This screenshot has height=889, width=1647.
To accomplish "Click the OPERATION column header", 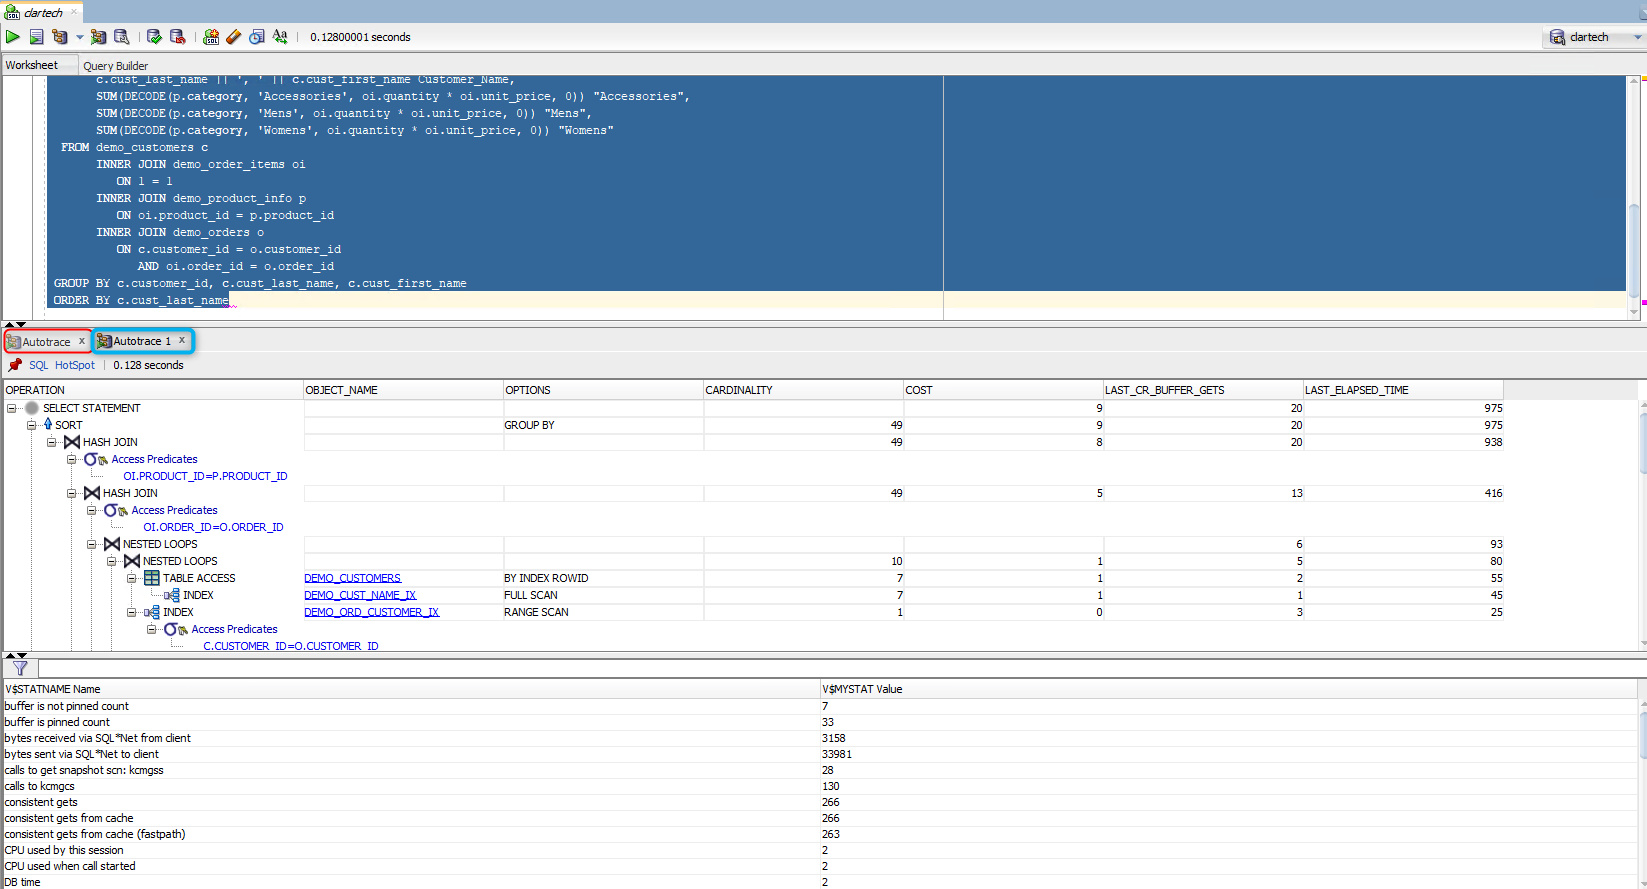I will tap(153, 390).
